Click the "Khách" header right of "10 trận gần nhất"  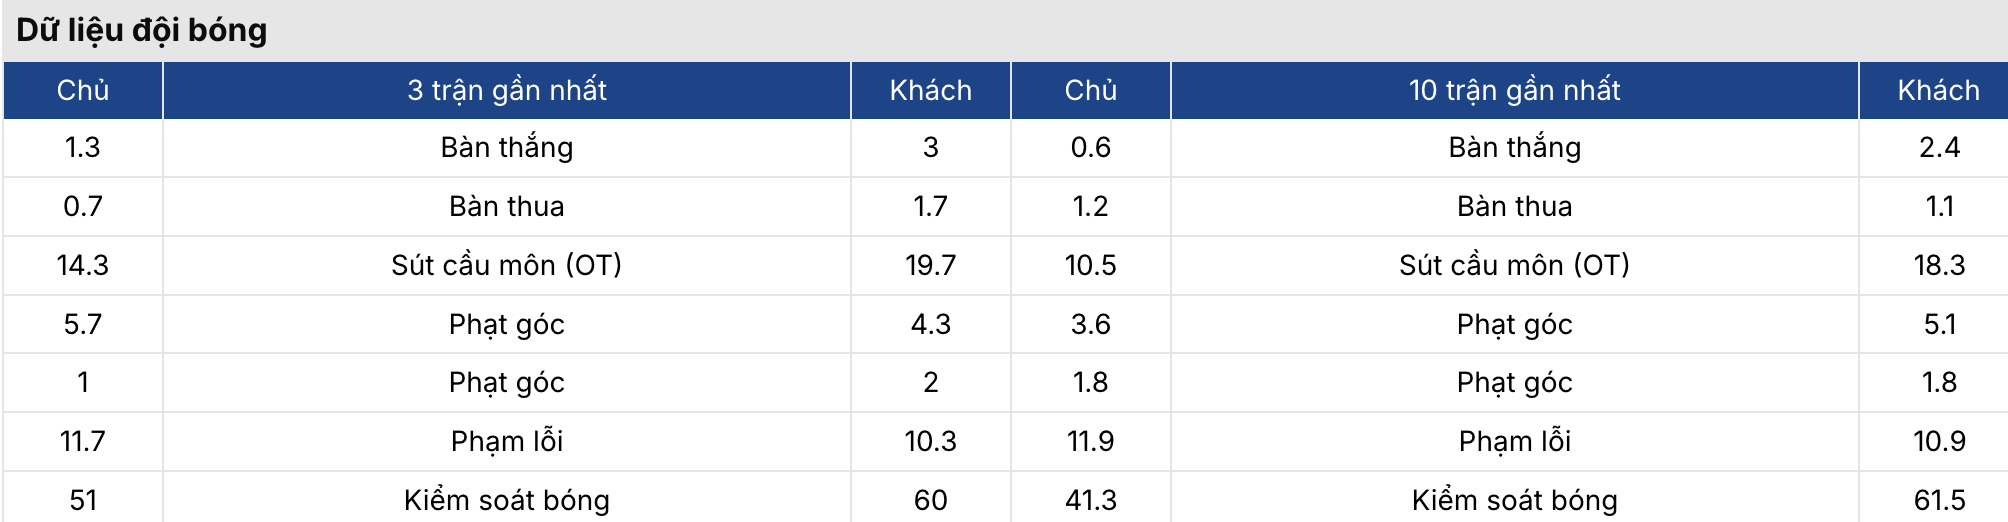pos(1938,90)
